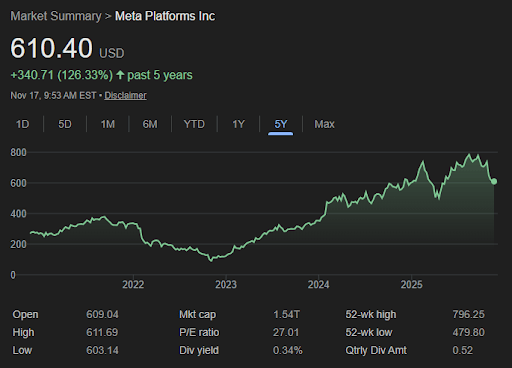Screen dimensions: 512x368
Task: Click the 2023 x-axis label
Action: [x=226, y=285]
